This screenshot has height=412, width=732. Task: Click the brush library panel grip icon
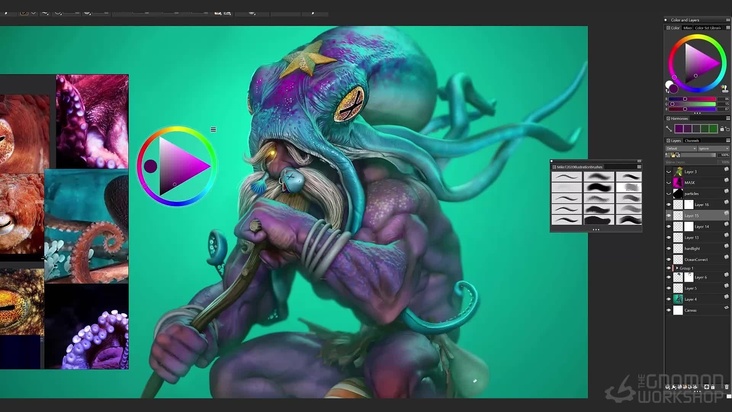click(555, 167)
